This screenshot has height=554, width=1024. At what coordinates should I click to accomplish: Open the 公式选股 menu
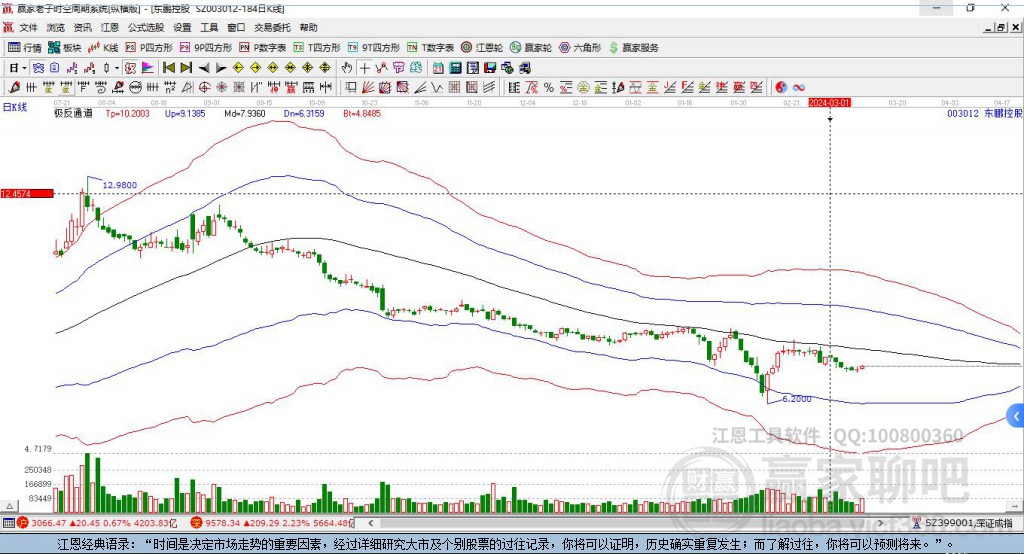pyautogui.click(x=146, y=27)
